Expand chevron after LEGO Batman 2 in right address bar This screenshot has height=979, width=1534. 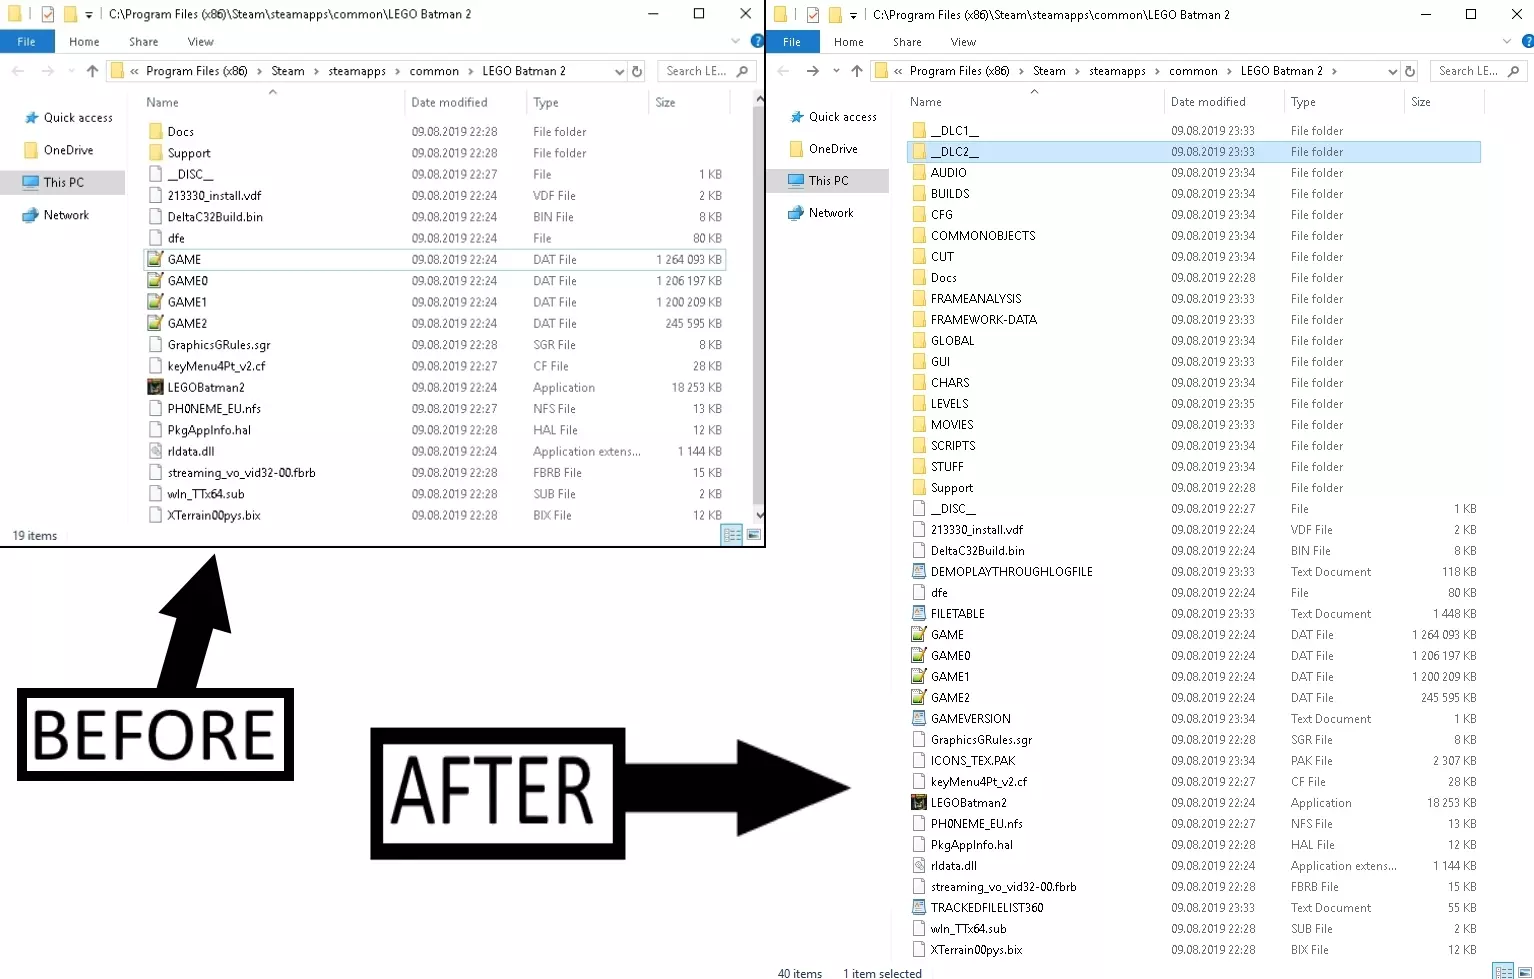[1334, 71]
